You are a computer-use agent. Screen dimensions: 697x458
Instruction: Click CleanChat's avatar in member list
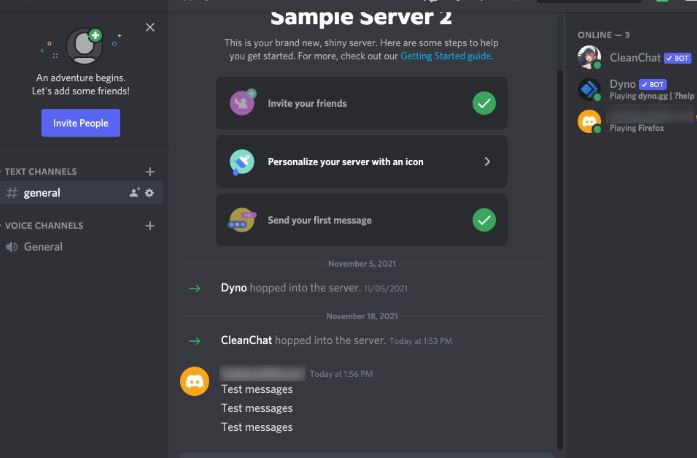(x=589, y=57)
